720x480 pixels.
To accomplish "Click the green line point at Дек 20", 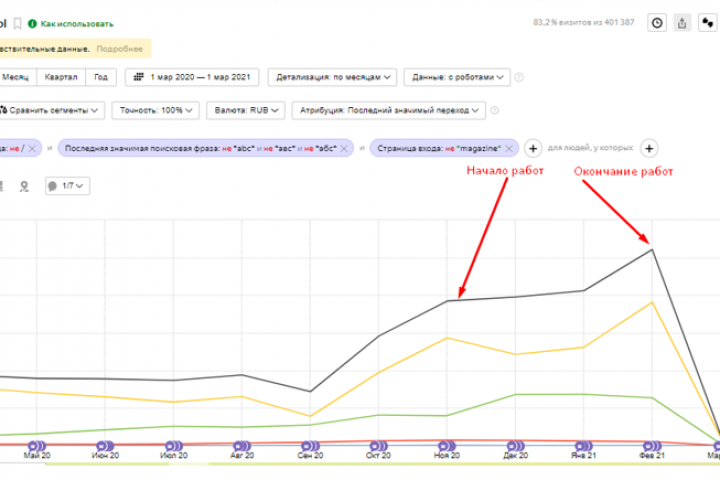I will (515, 394).
